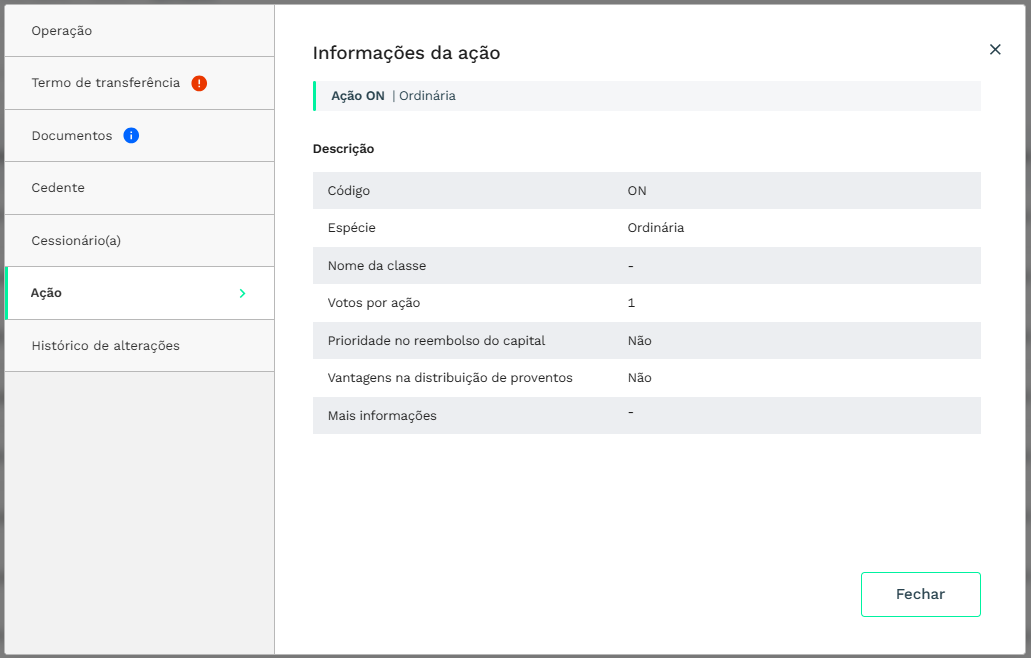
Task: Click the green chevron arrow on Ação tab
Action: 242,293
